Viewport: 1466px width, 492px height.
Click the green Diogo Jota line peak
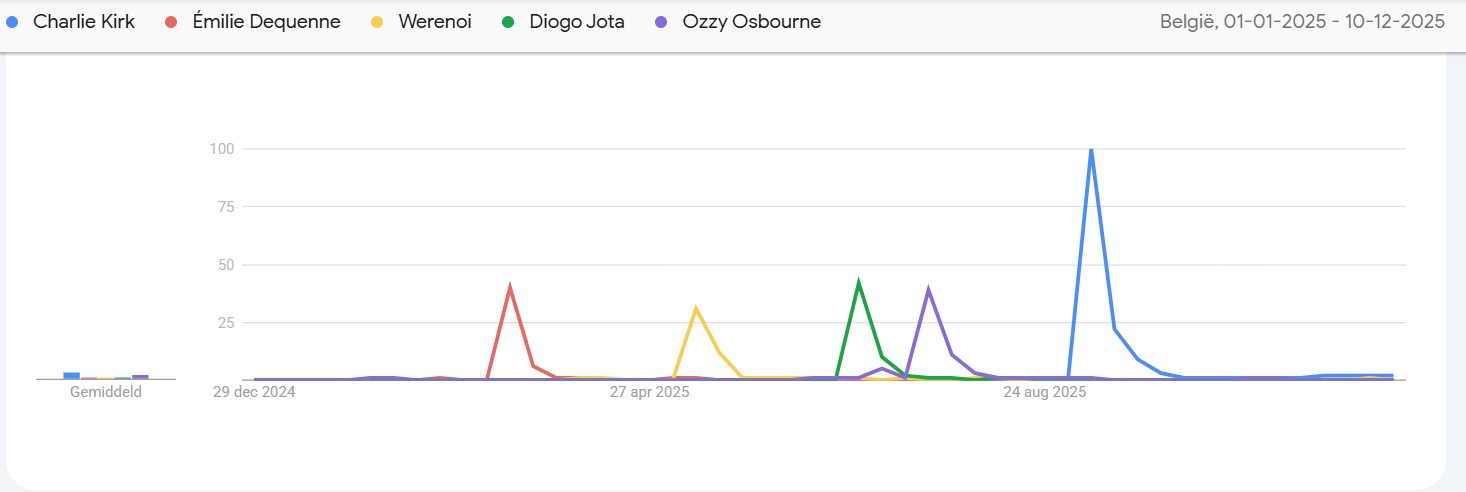pyautogui.click(x=858, y=283)
